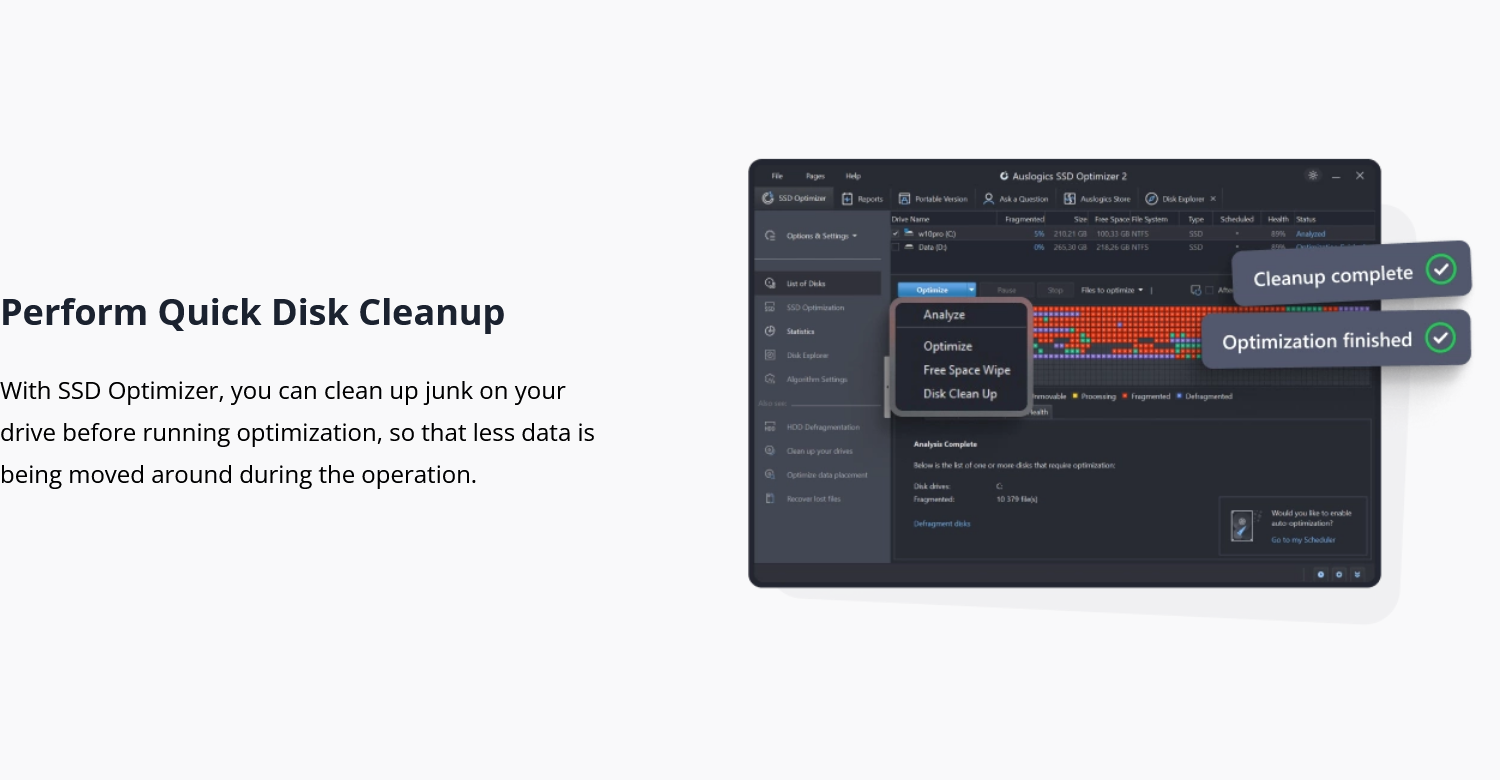Screen dimensions: 1500x780
Task: Click the clock icon in bottom status bar
Action: tap(1321, 575)
